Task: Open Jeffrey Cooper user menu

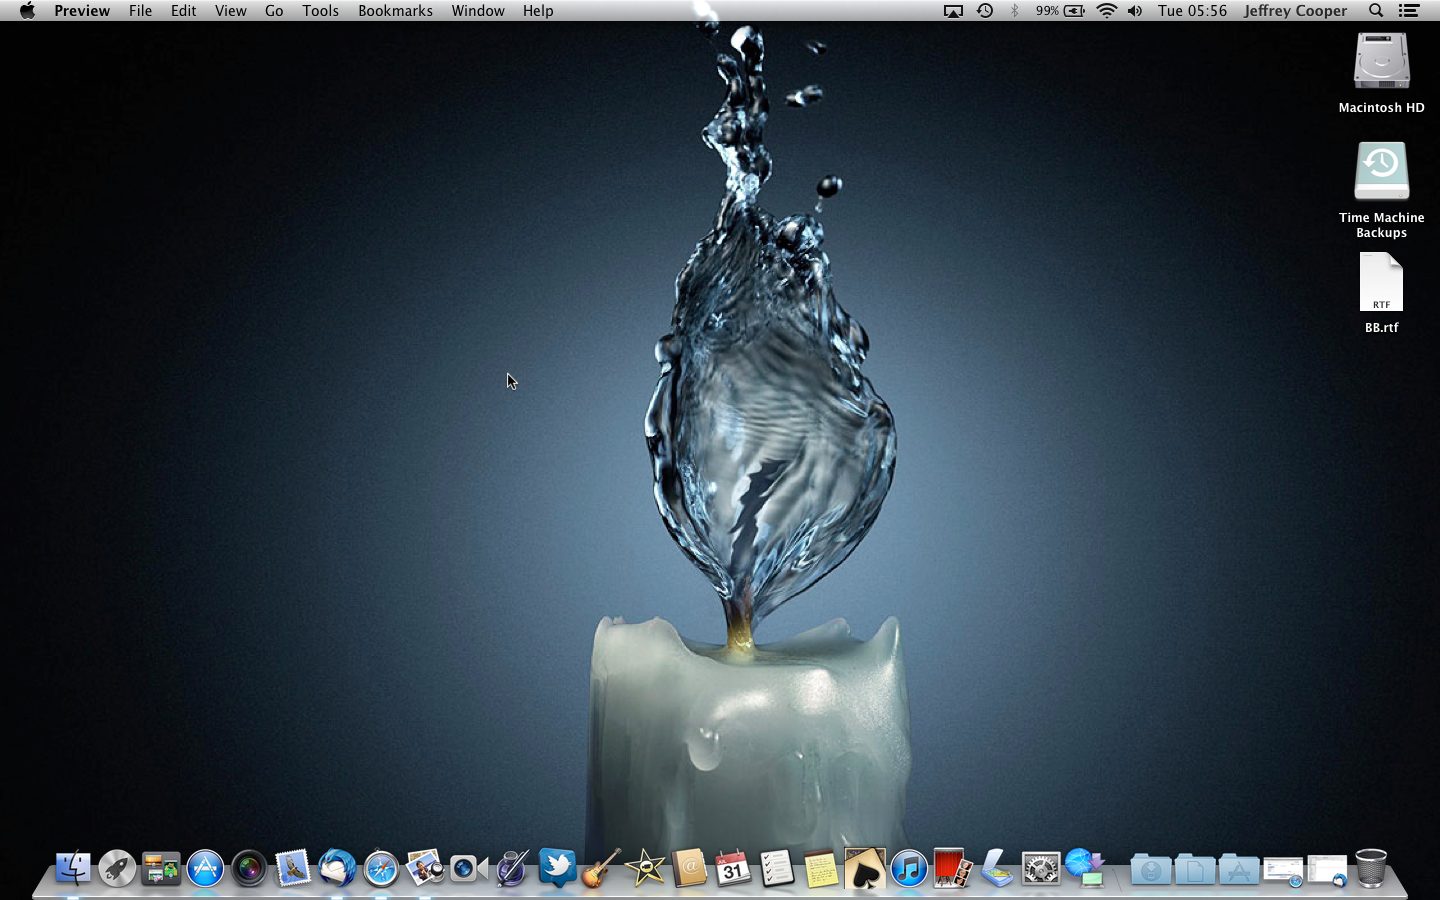Action: 1296,11
